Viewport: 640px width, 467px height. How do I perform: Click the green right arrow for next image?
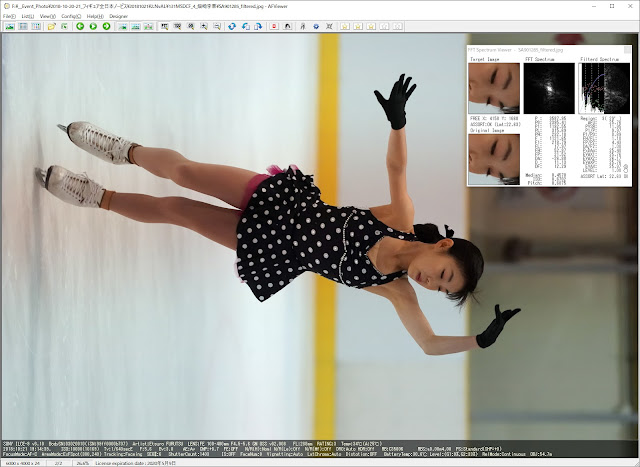point(107,26)
